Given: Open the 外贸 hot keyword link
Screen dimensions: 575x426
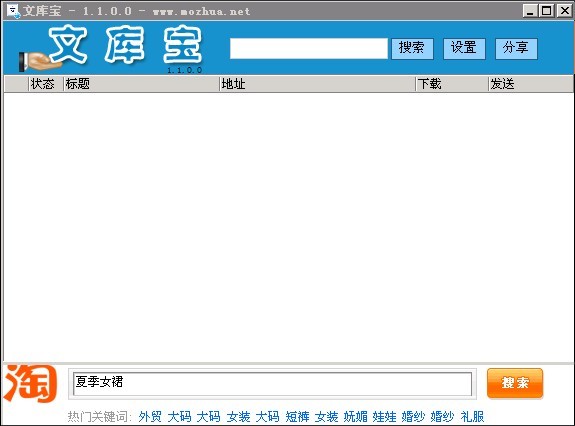Looking at the screenshot, I should pos(150,416).
